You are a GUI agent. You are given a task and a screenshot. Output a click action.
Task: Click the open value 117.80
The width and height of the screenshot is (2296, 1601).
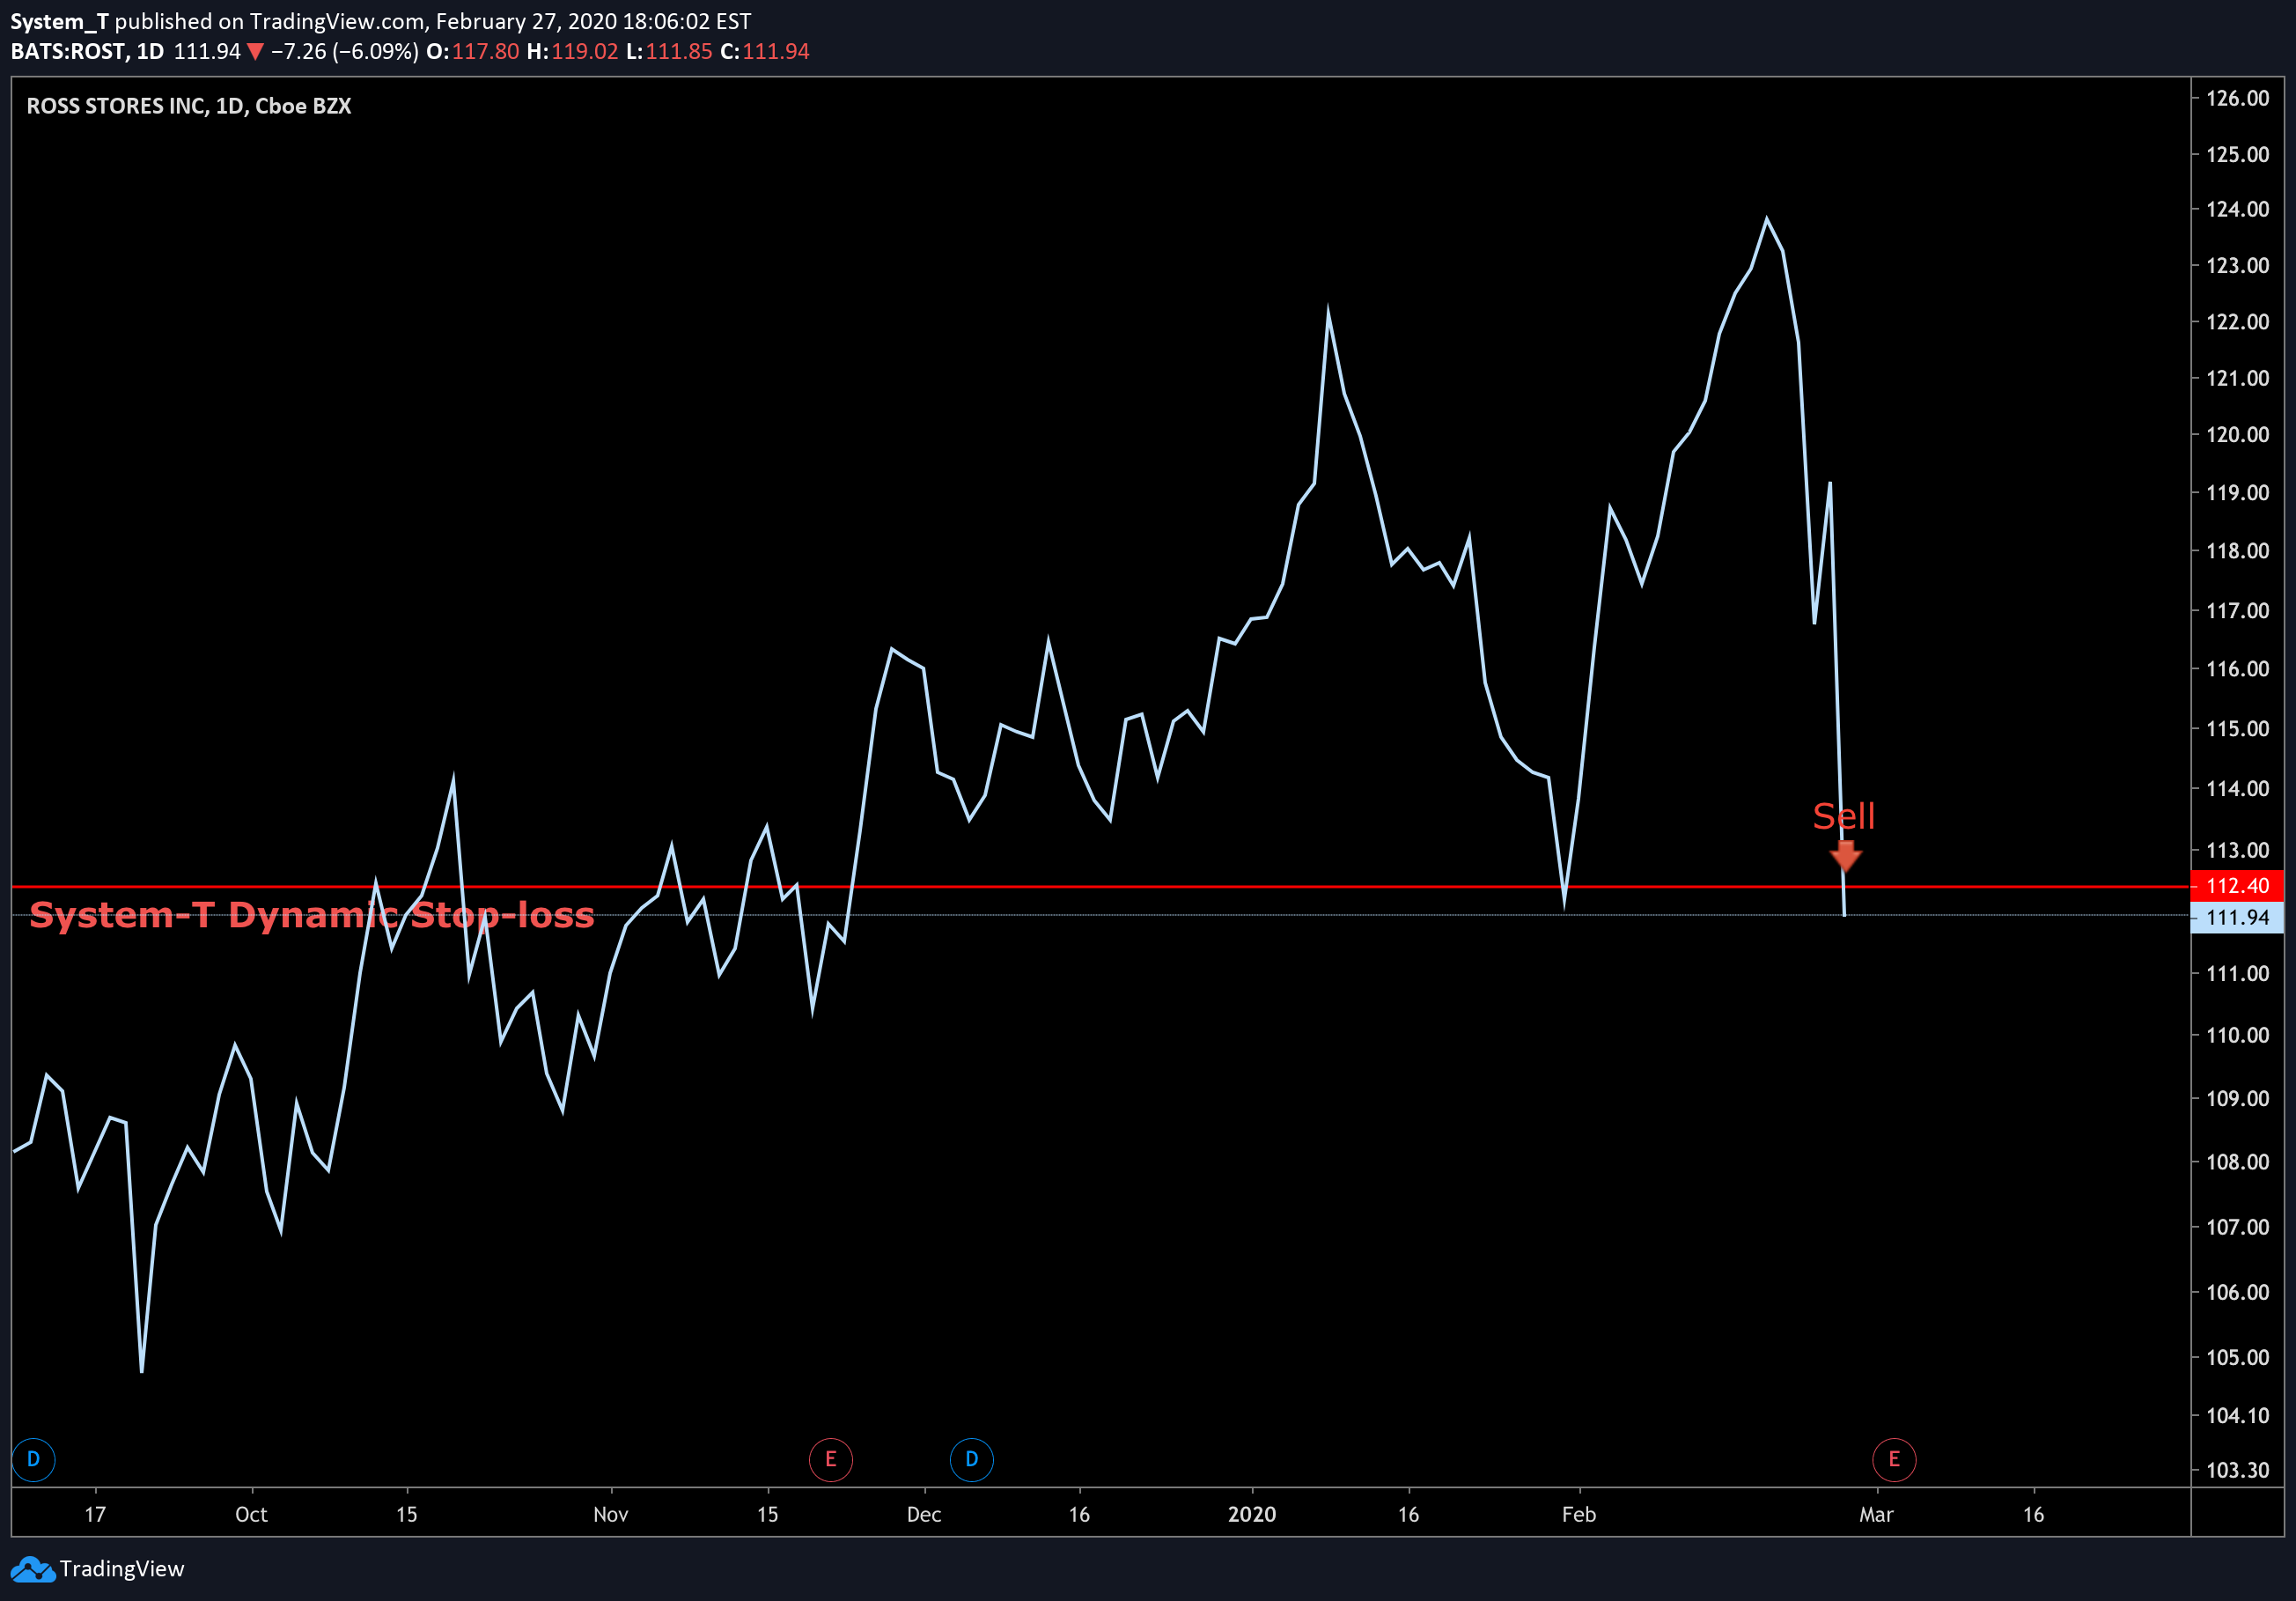(x=485, y=51)
